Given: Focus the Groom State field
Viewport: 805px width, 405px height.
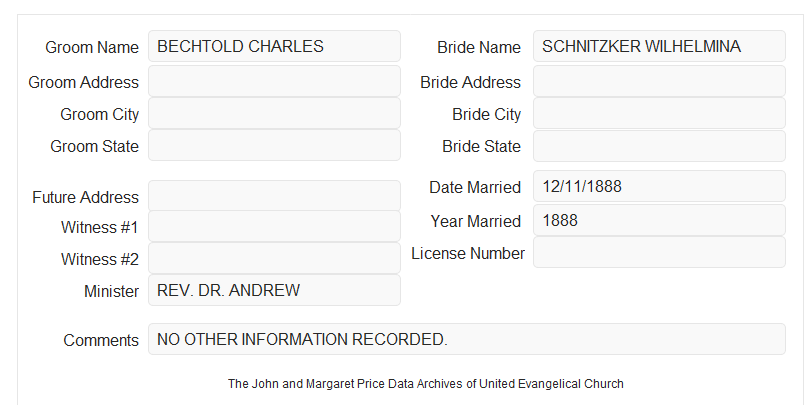Looking at the screenshot, I should click(274, 145).
